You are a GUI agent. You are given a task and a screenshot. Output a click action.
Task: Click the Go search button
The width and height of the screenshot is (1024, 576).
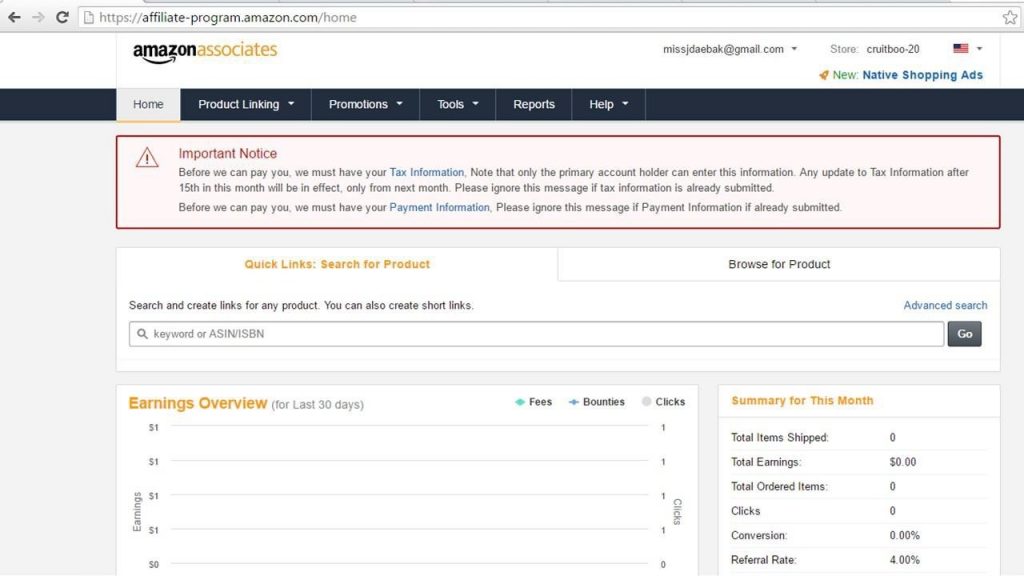[x=965, y=334]
